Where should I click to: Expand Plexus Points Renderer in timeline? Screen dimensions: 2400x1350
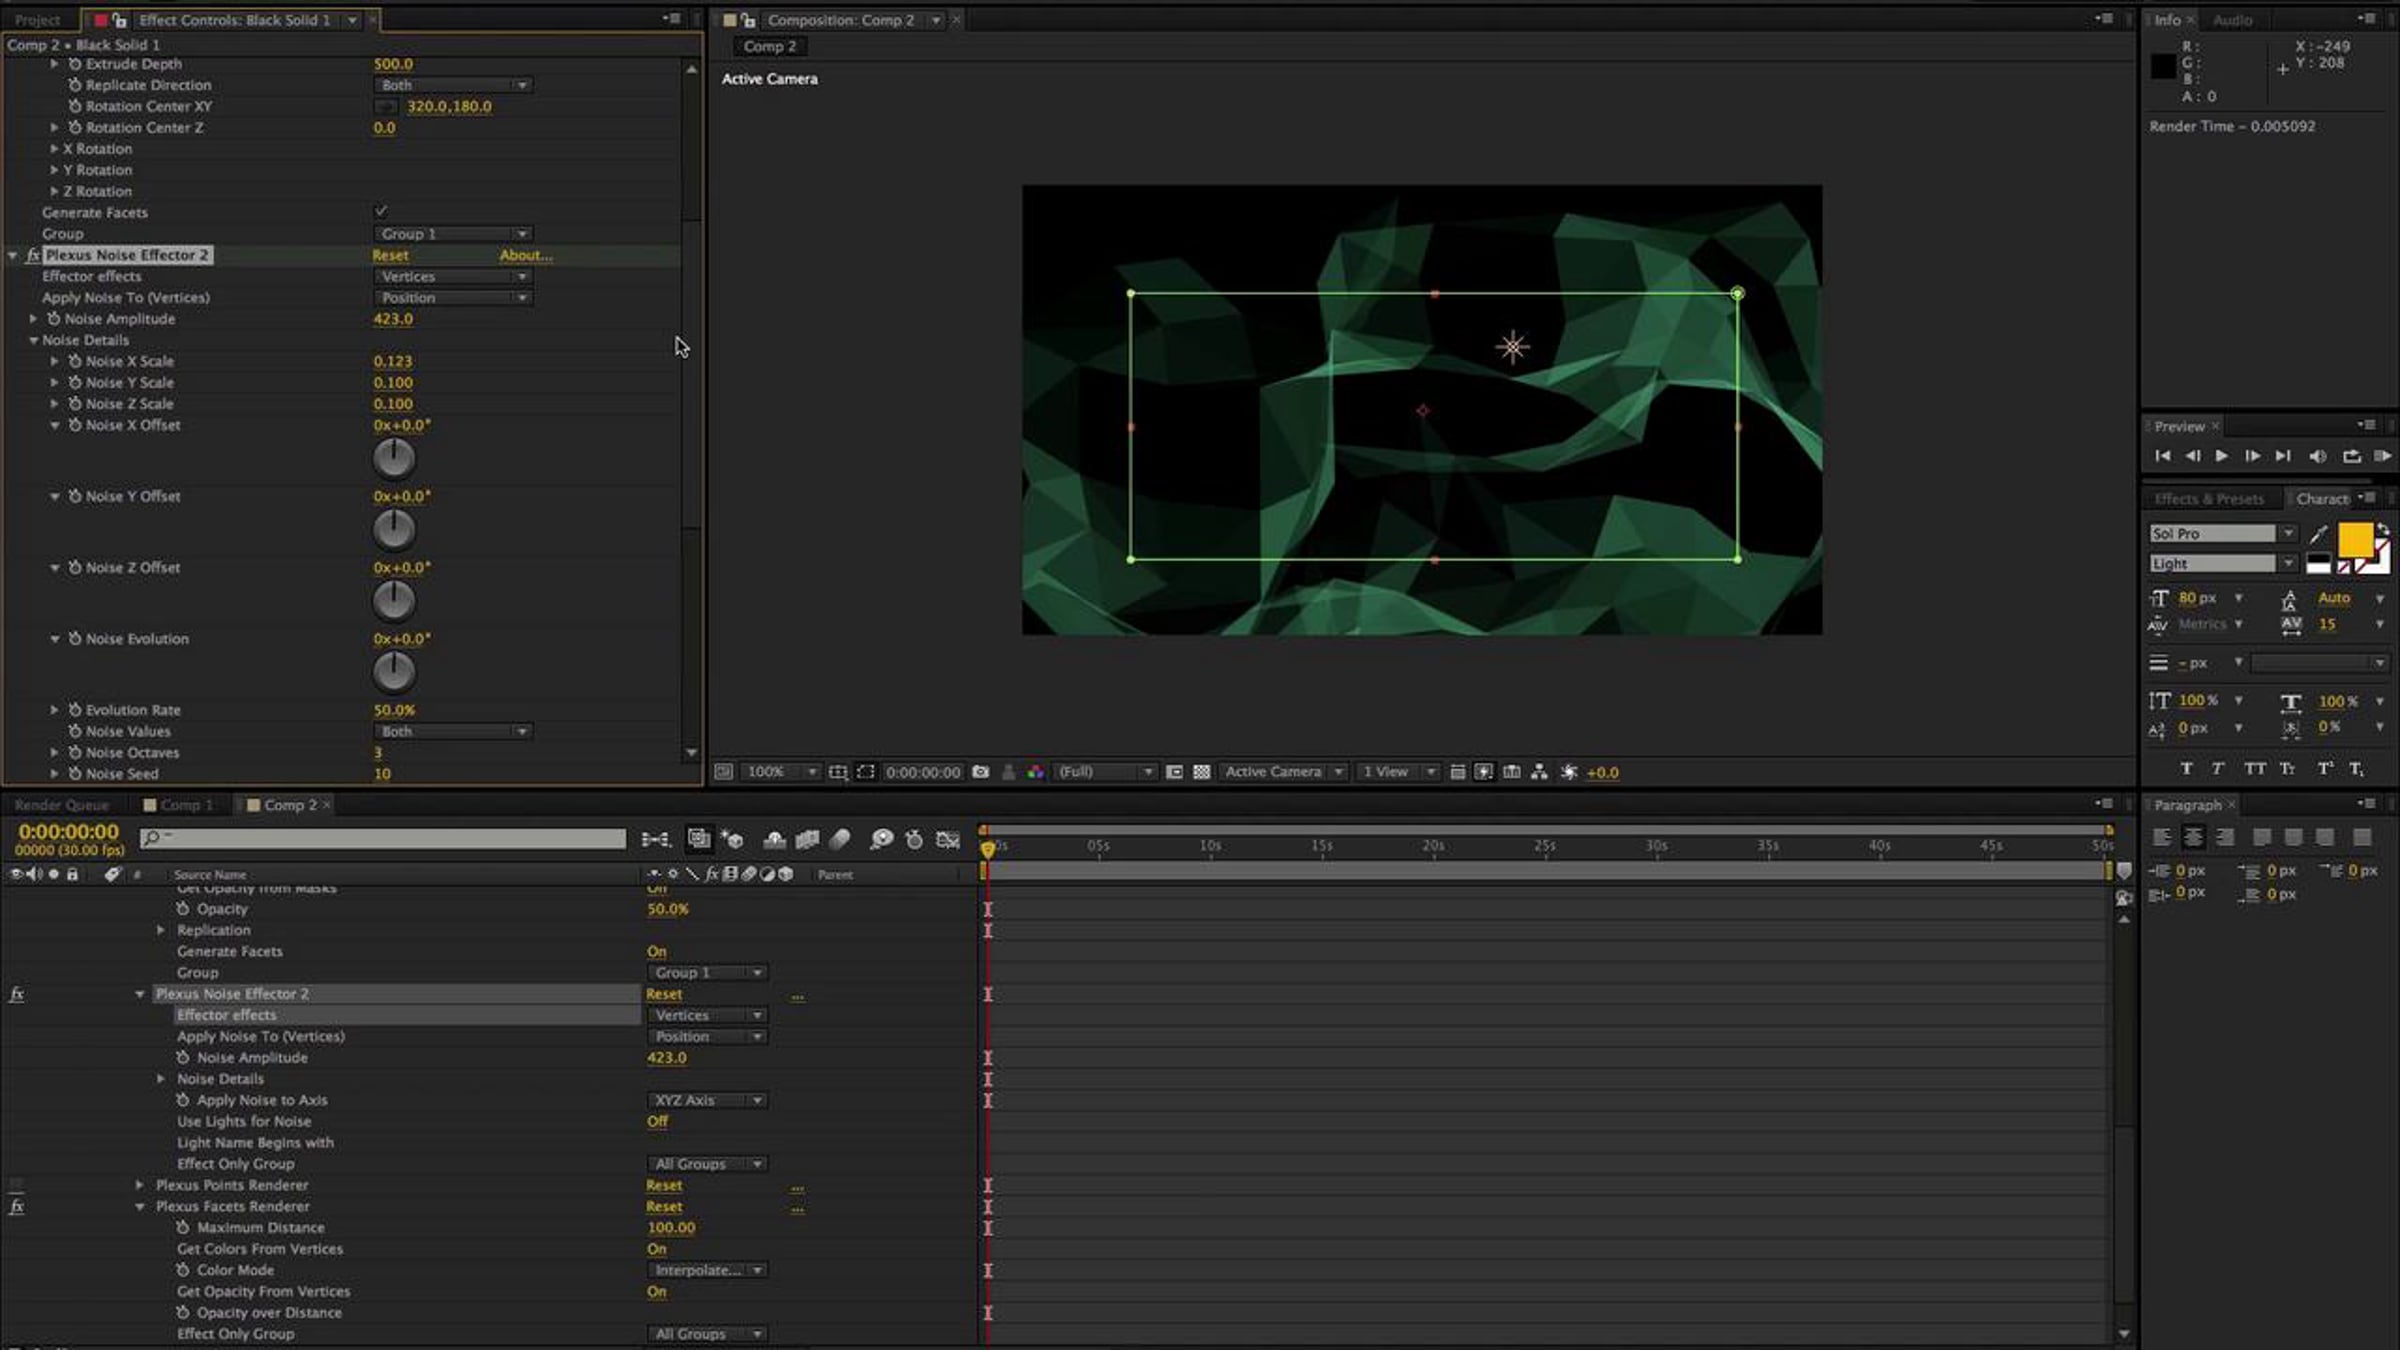tap(140, 1185)
